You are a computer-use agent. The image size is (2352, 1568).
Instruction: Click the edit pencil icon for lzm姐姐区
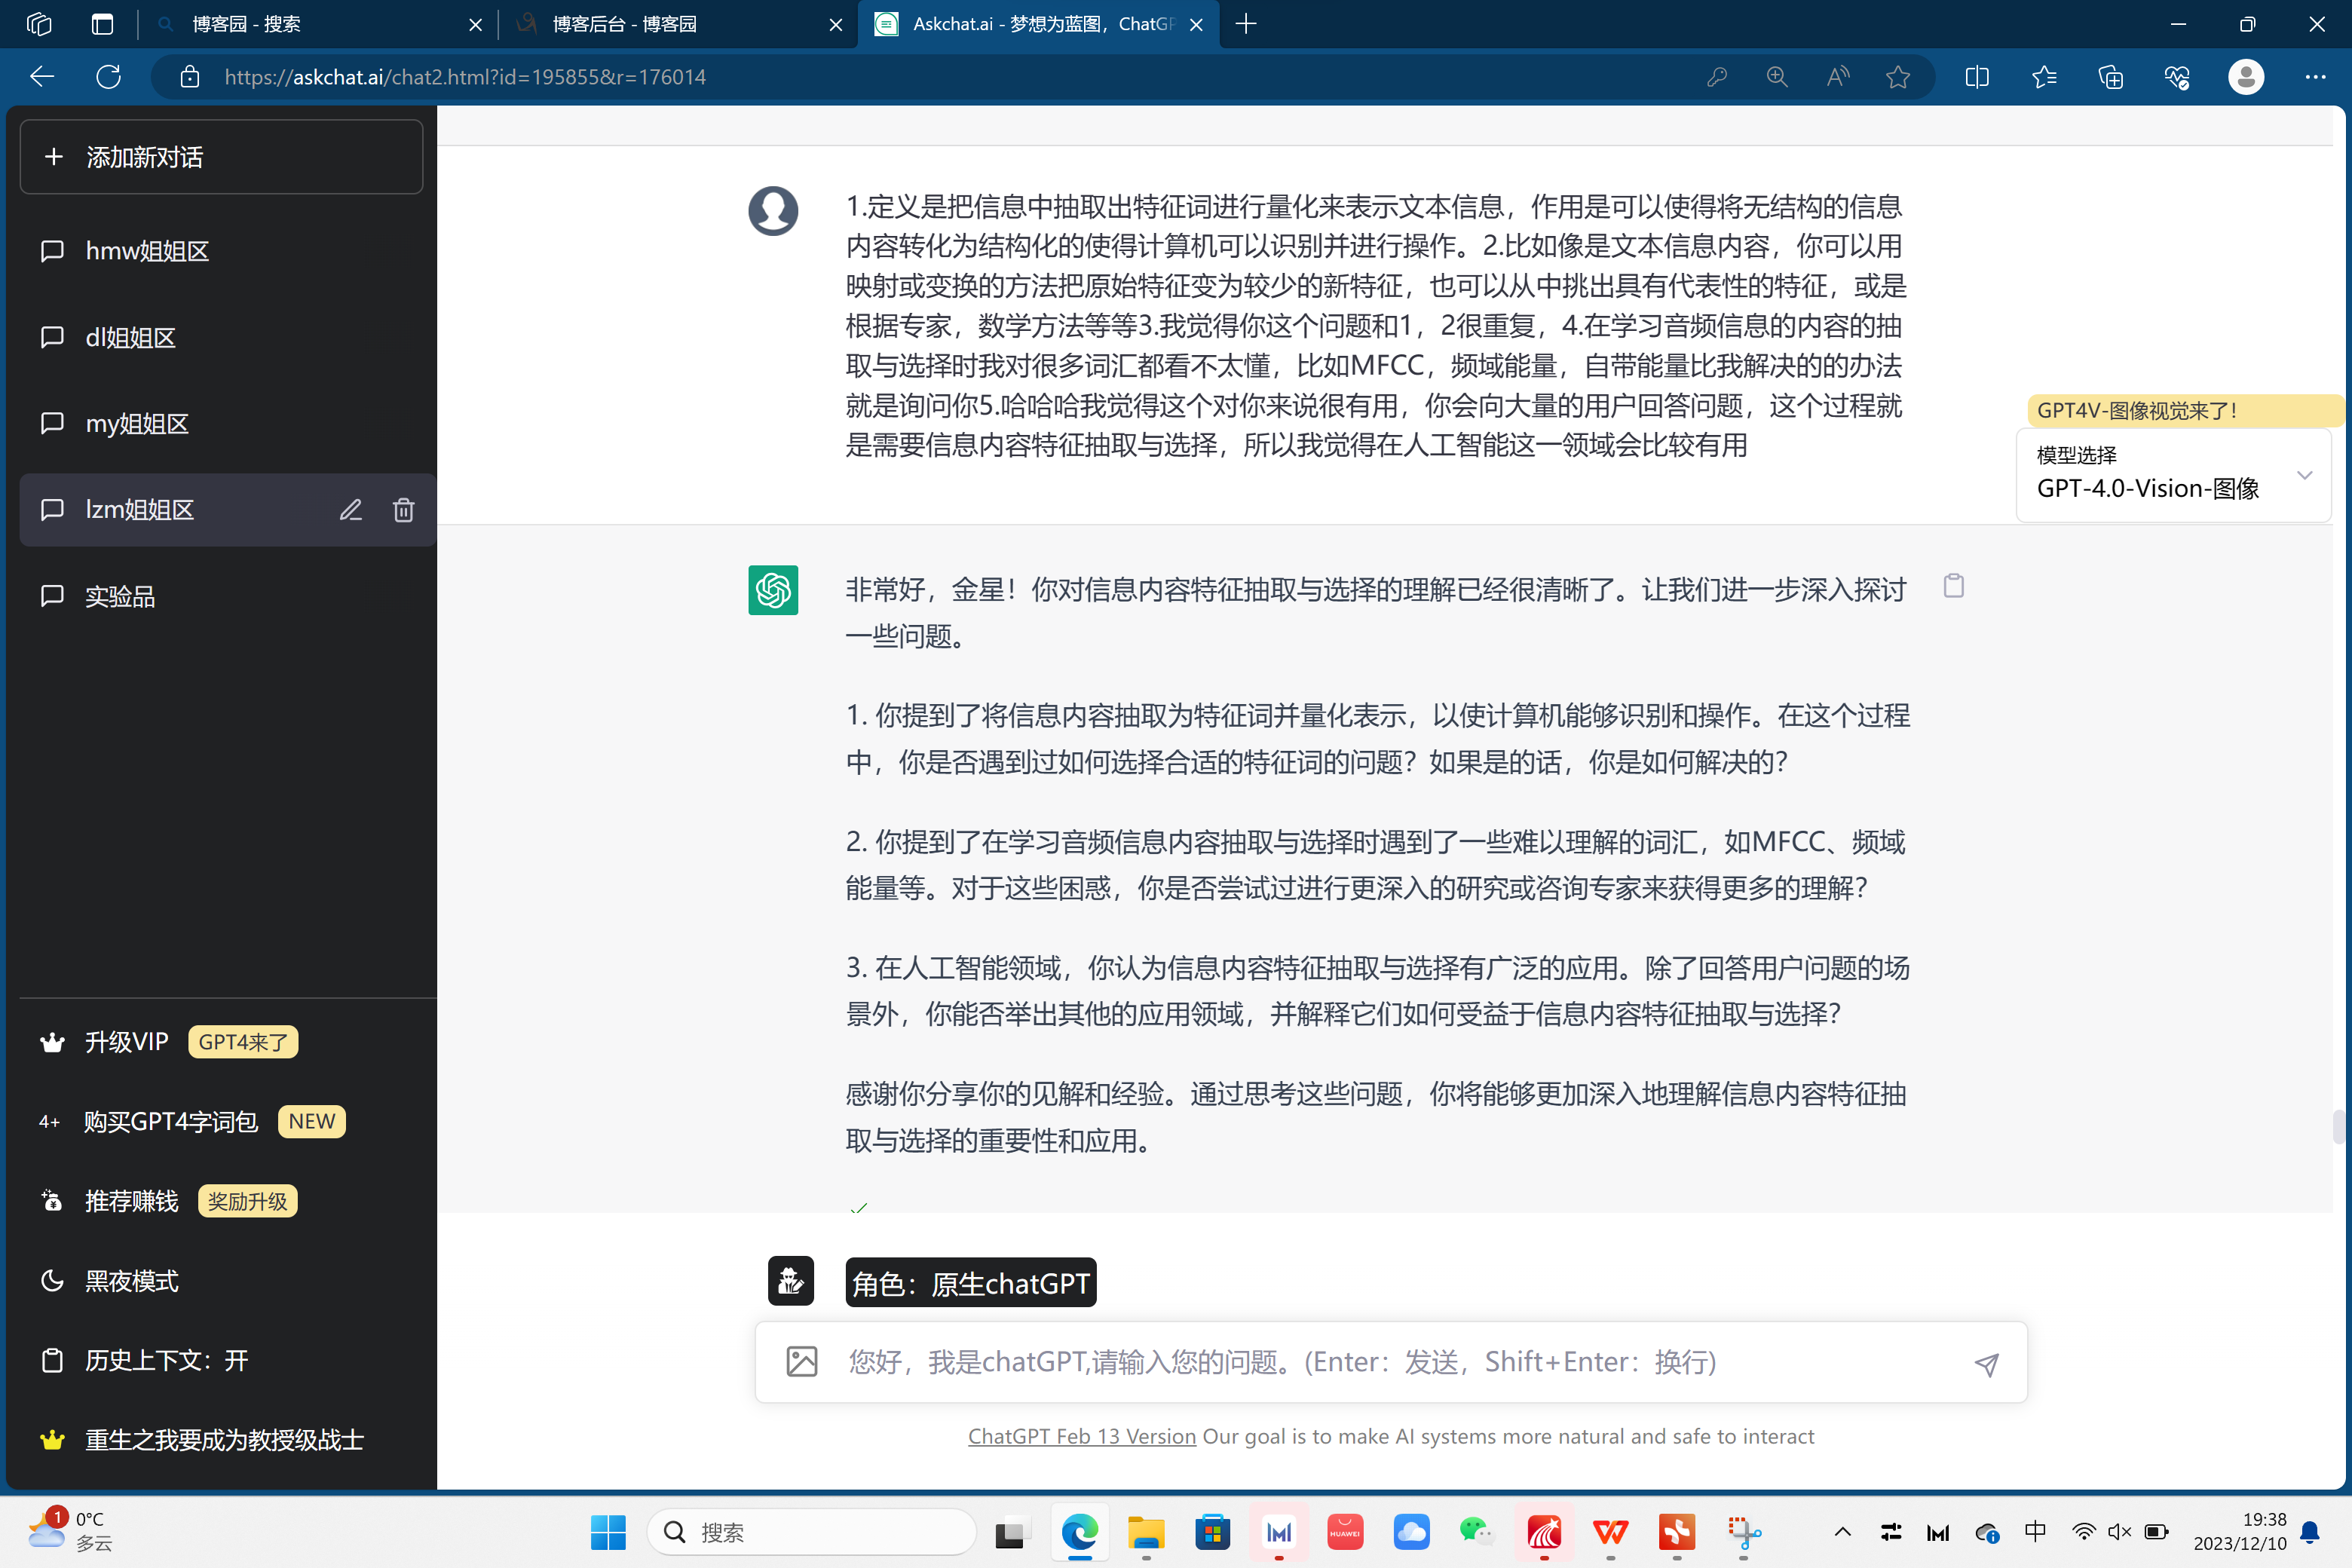(350, 510)
